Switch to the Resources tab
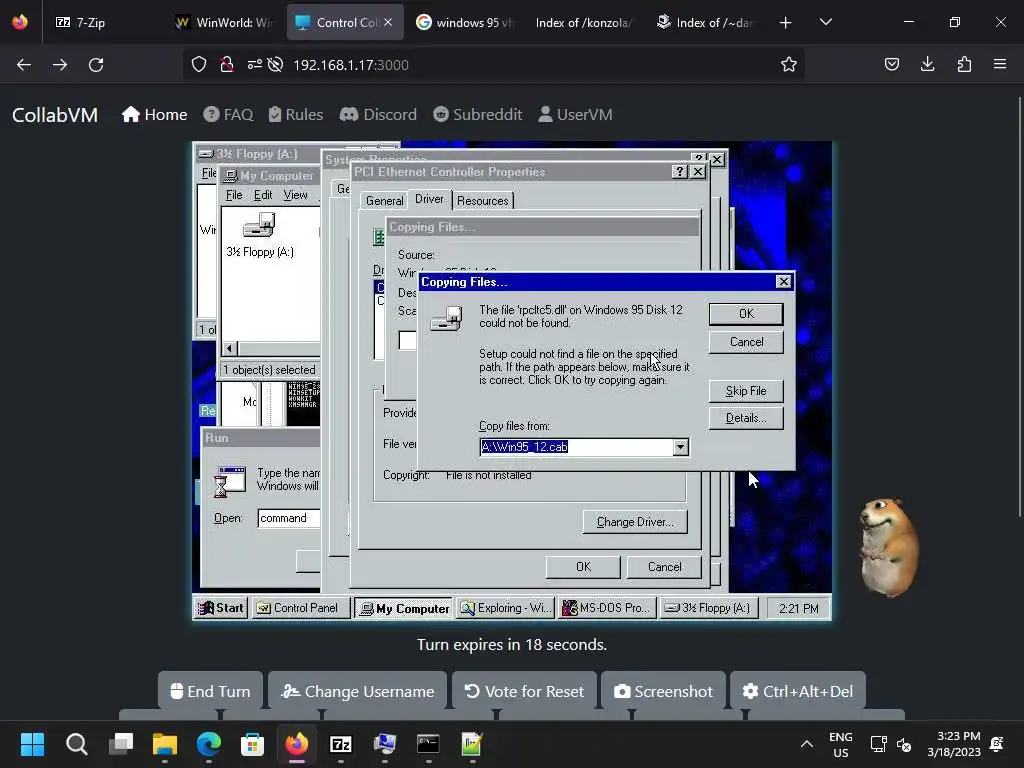 tap(482, 200)
